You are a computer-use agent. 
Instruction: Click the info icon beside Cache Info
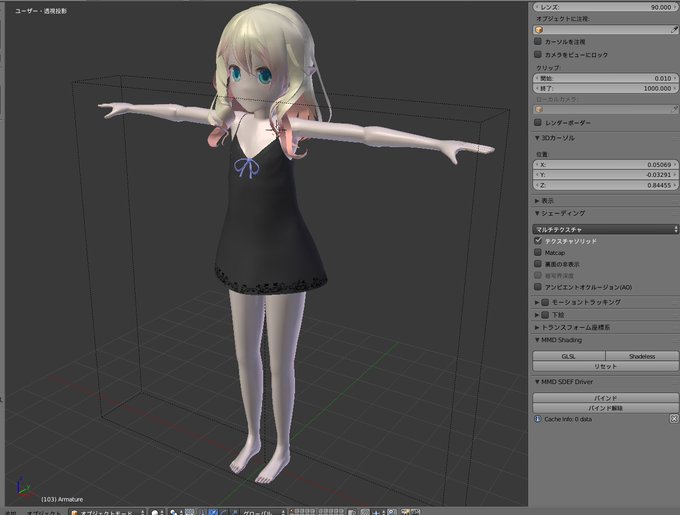(538, 419)
